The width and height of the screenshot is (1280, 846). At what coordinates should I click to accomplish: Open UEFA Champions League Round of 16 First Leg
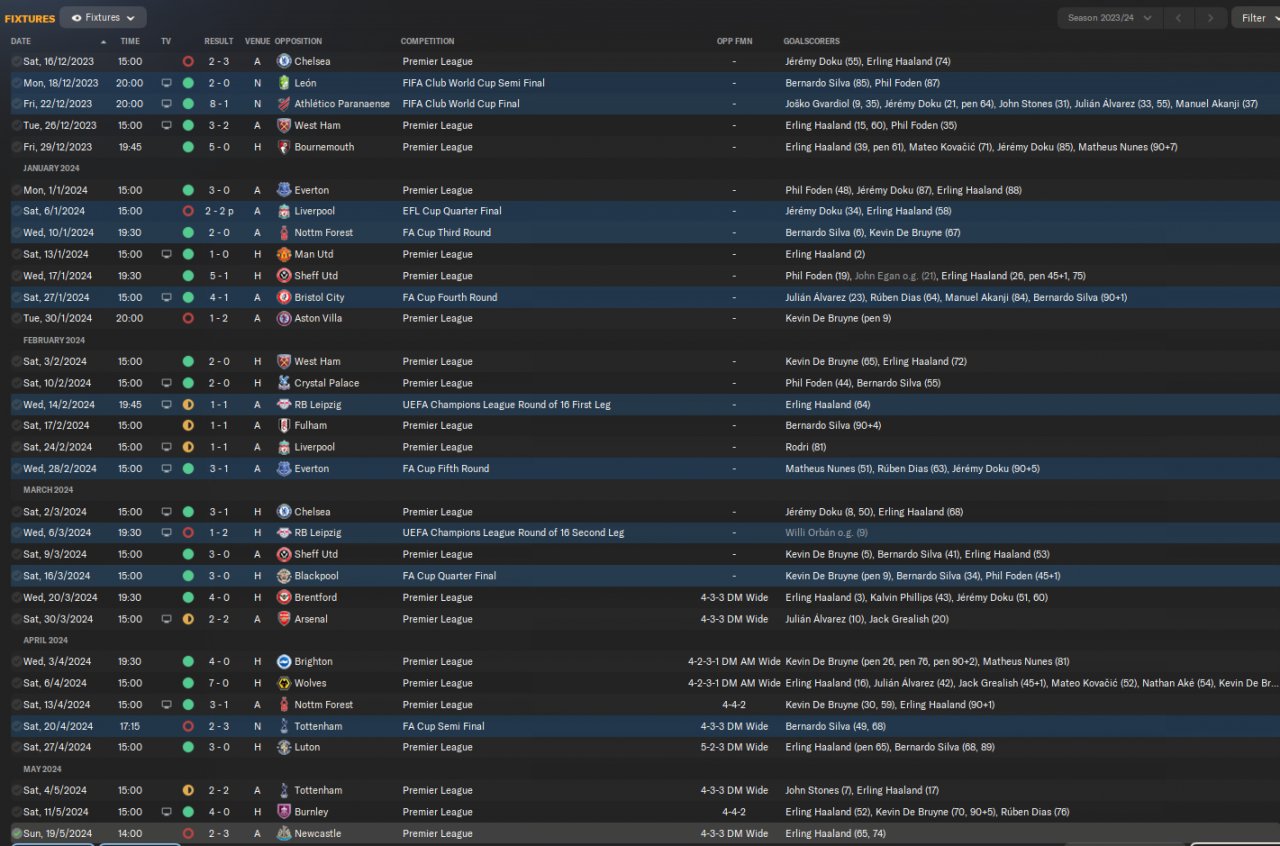coord(507,404)
